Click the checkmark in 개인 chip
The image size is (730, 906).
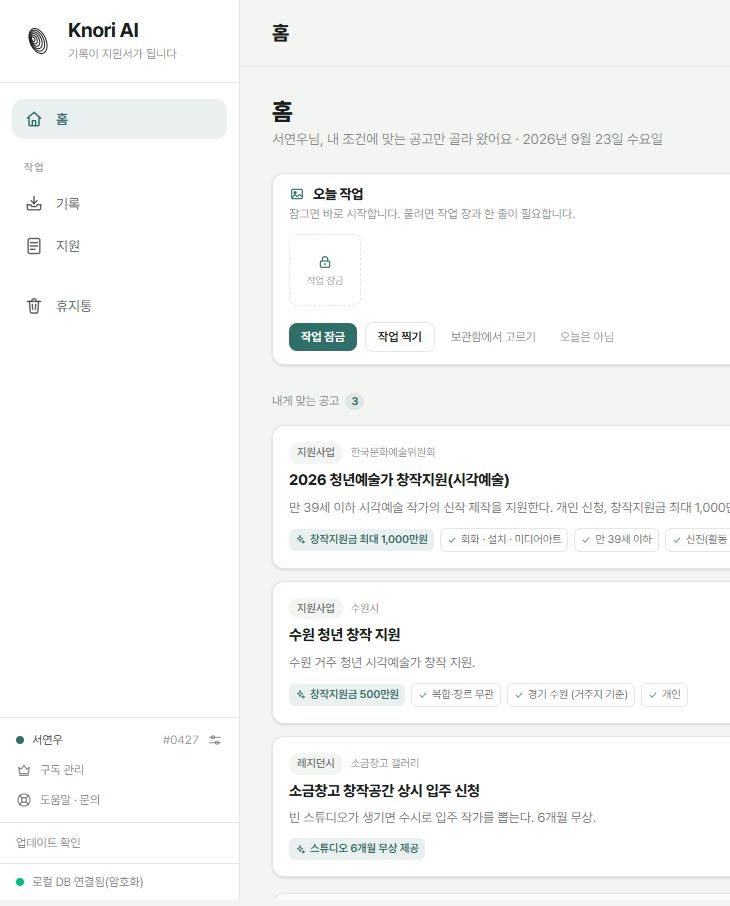pos(653,695)
